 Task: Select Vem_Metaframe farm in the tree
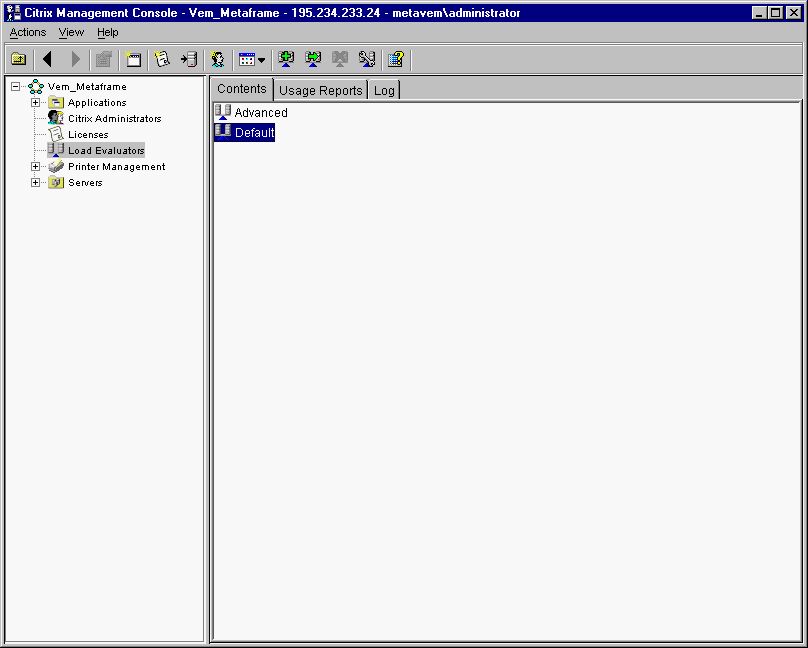[87, 87]
